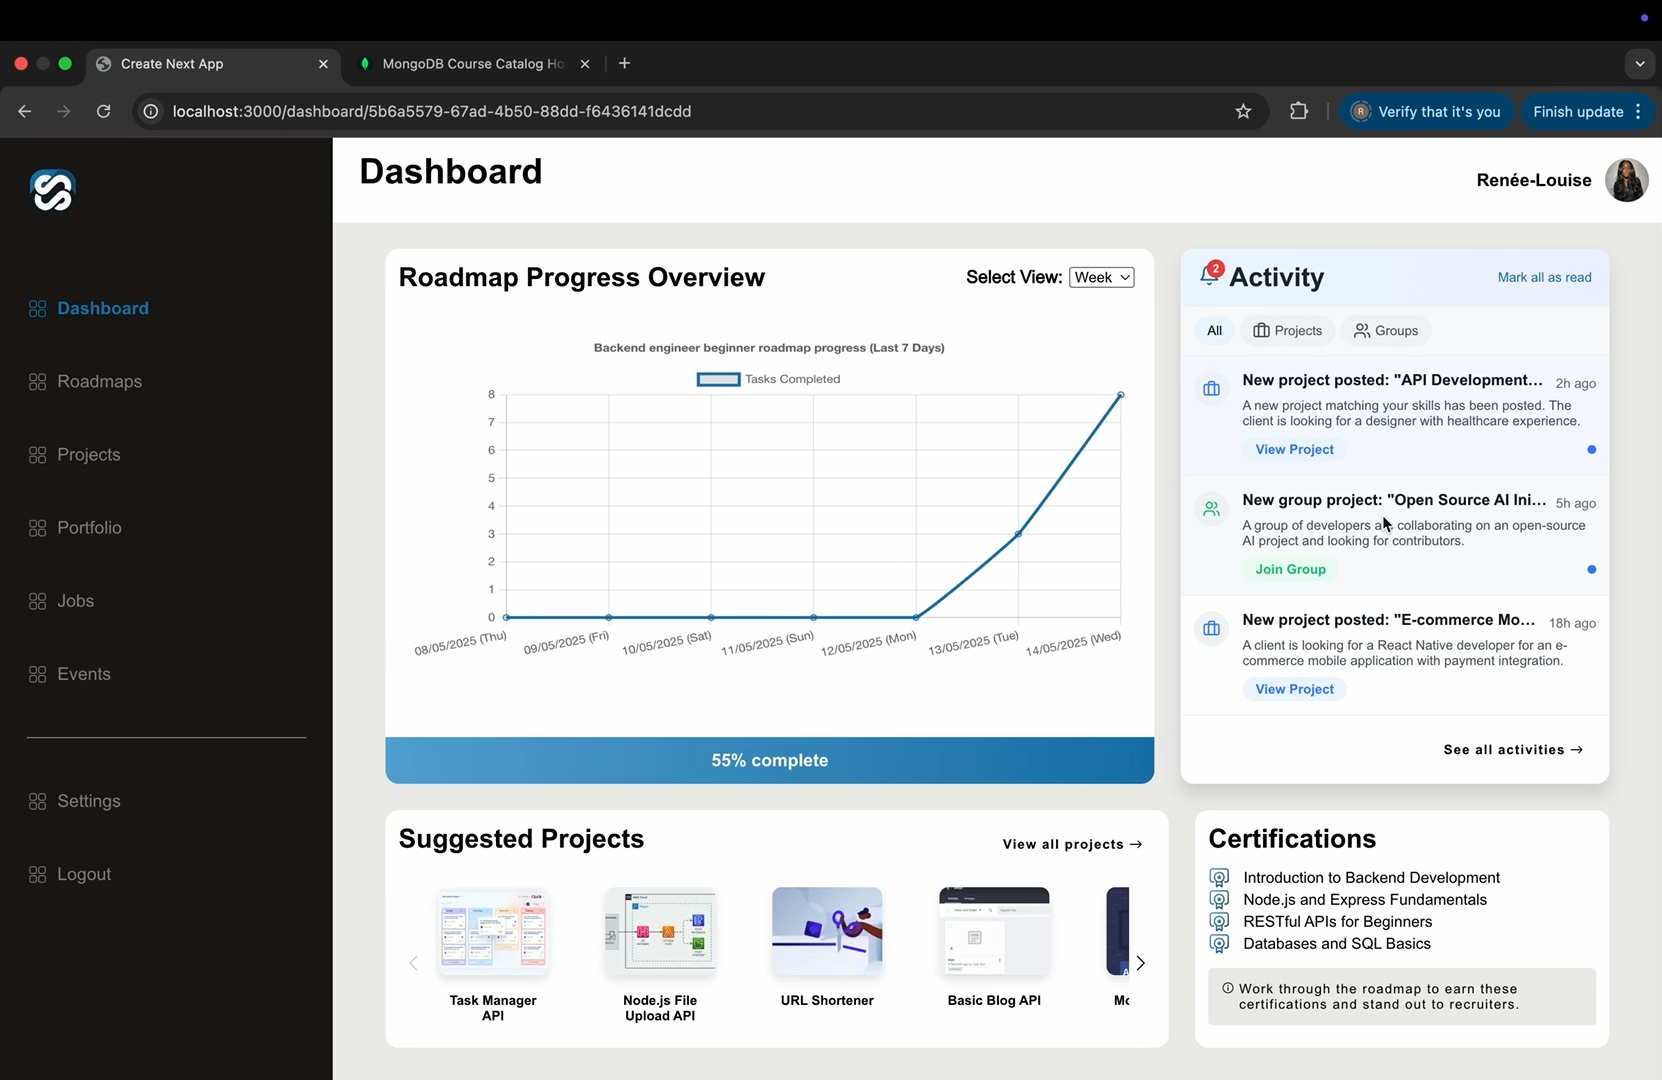Open Portfolio in the sidebar

point(89,528)
